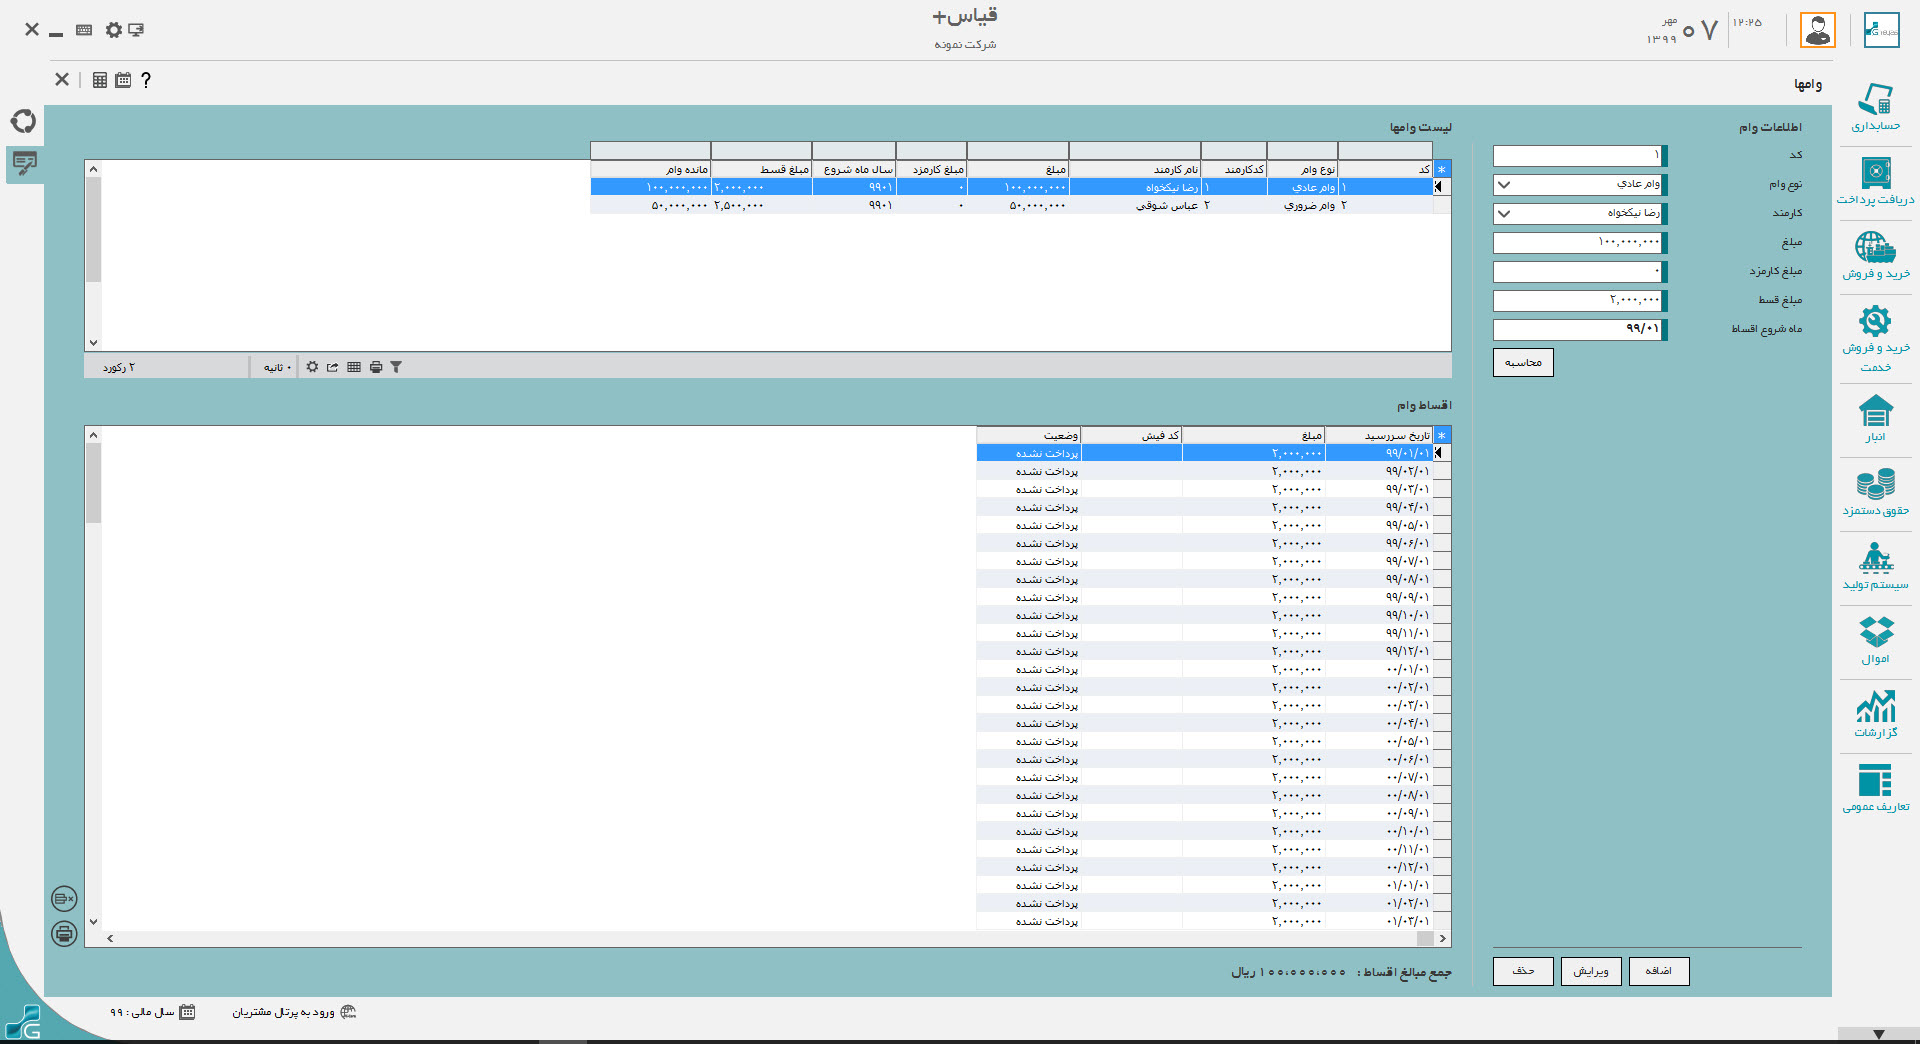Click the اضافه (add) button

1659,971
